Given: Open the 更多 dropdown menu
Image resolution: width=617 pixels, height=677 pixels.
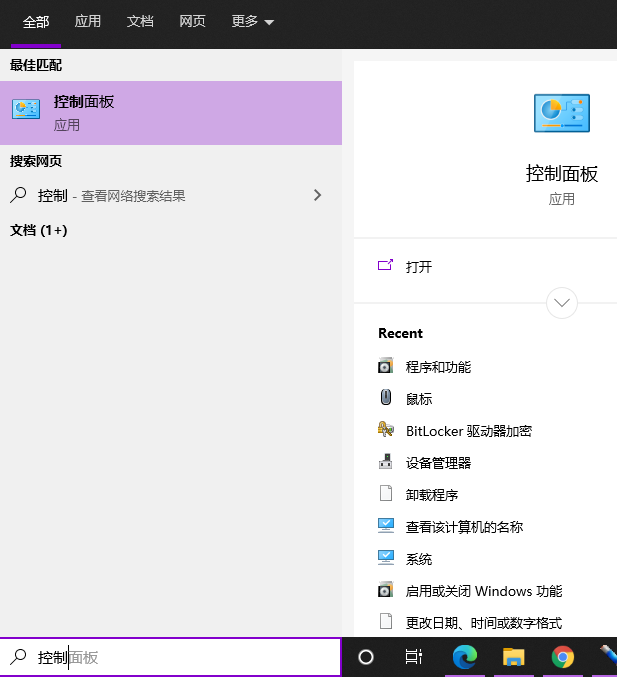Looking at the screenshot, I should [x=253, y=21].
